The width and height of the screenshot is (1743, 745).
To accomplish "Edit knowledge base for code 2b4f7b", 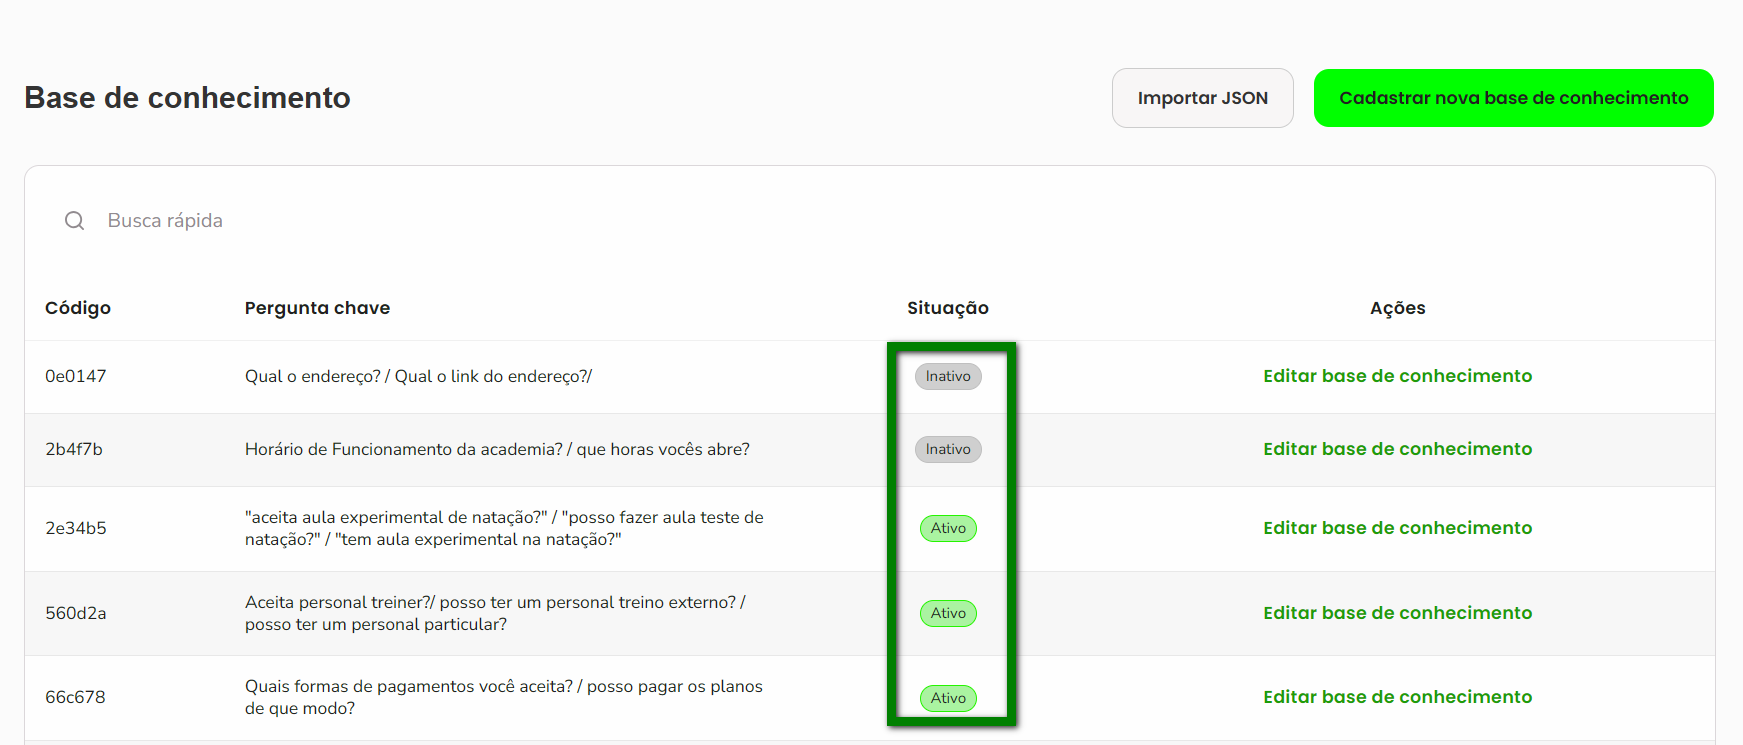I will [x=1397, y=449].
